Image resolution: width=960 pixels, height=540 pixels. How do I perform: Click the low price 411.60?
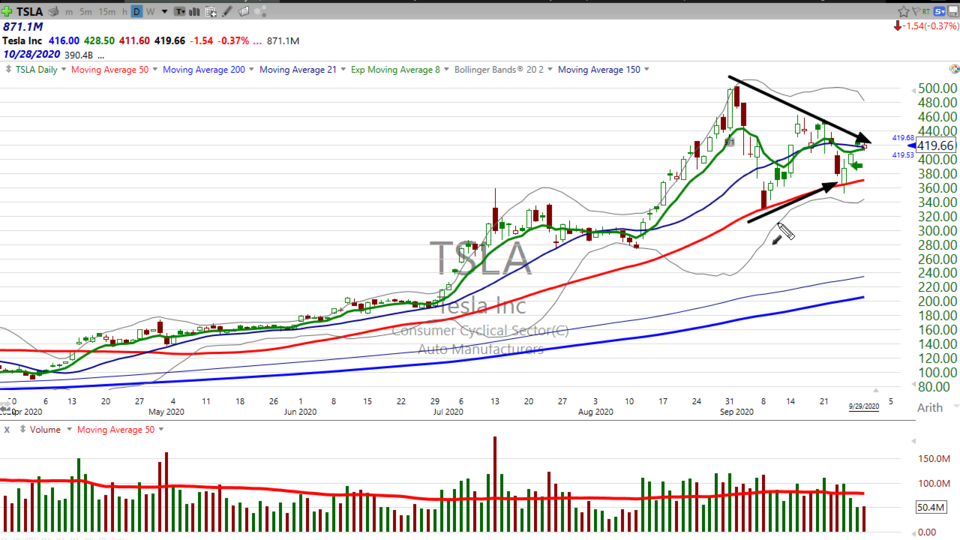coord(135,40)
